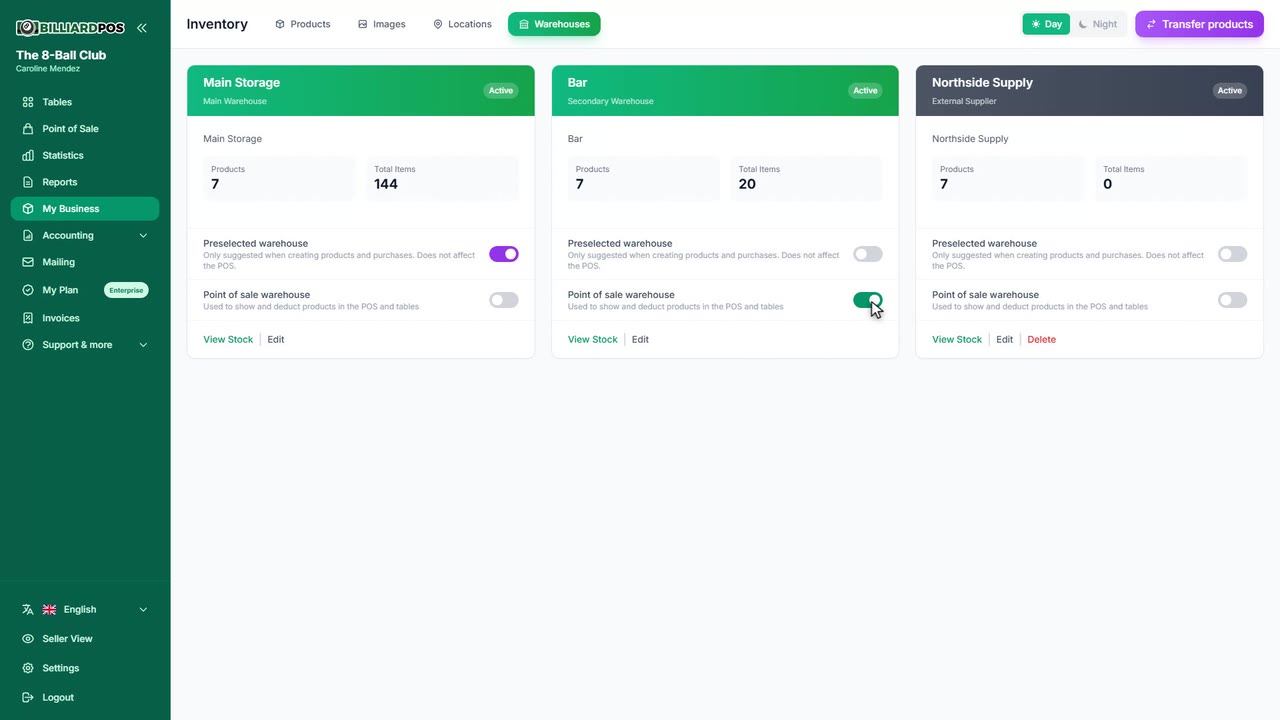Open Tables from the sidebar icon

(x=28, y=102)
